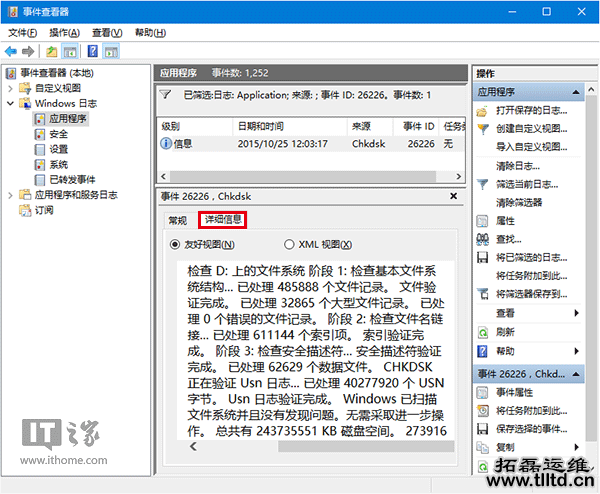Select the 设置 log in tree

[x=59, y=149]
